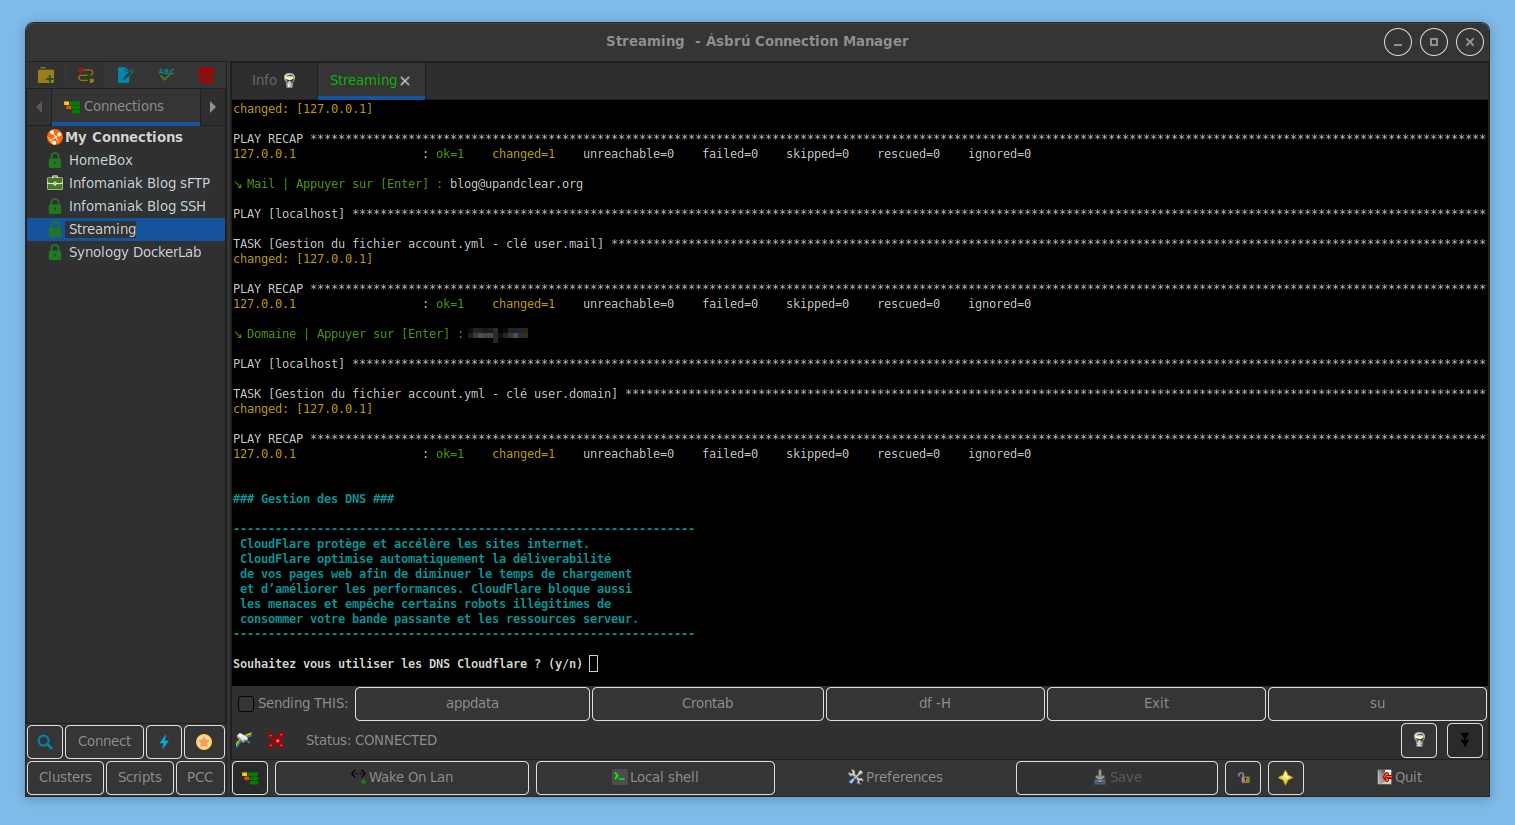The width and height of the screenshot is (1515, 825).
Task: Click the Status: CONNECTED text
Action: [371, 740]
